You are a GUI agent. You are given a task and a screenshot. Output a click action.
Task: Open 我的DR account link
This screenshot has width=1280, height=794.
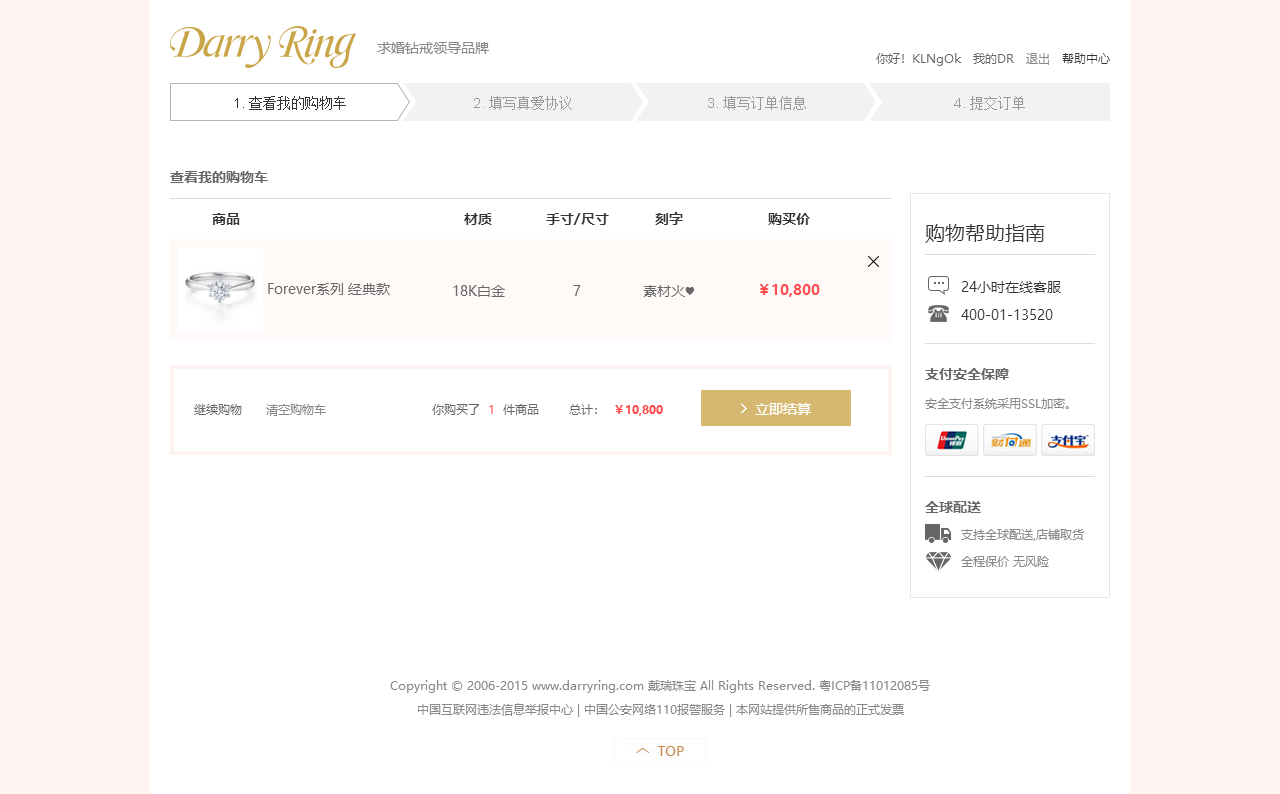(x=993, y=59)
